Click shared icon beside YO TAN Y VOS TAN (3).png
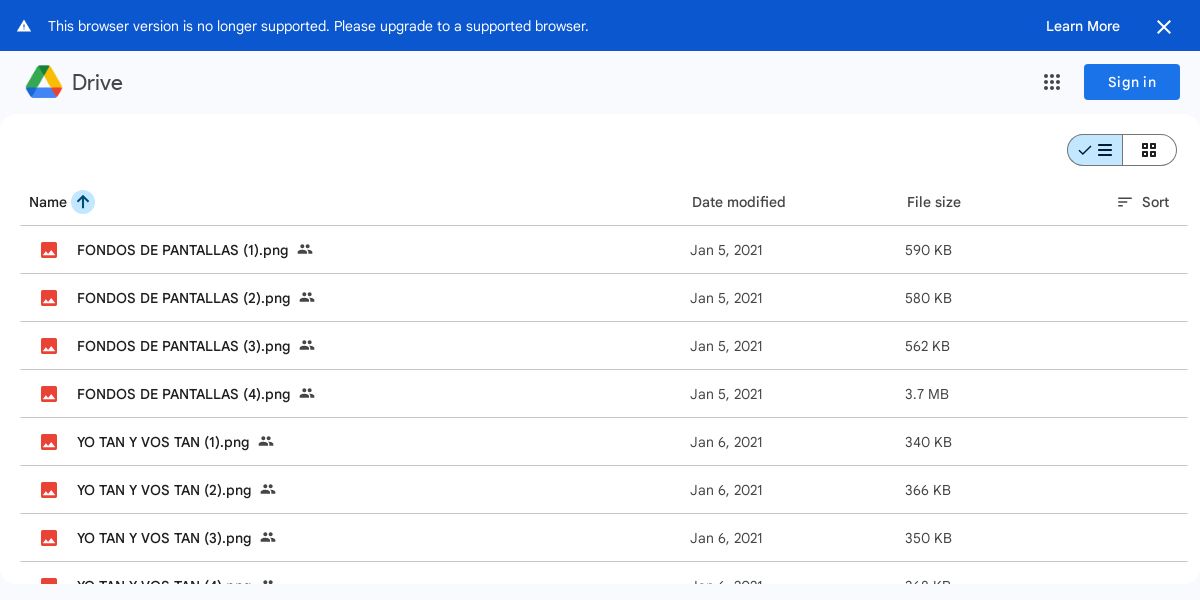1200x600 pixels. click(x=268, y=537)
